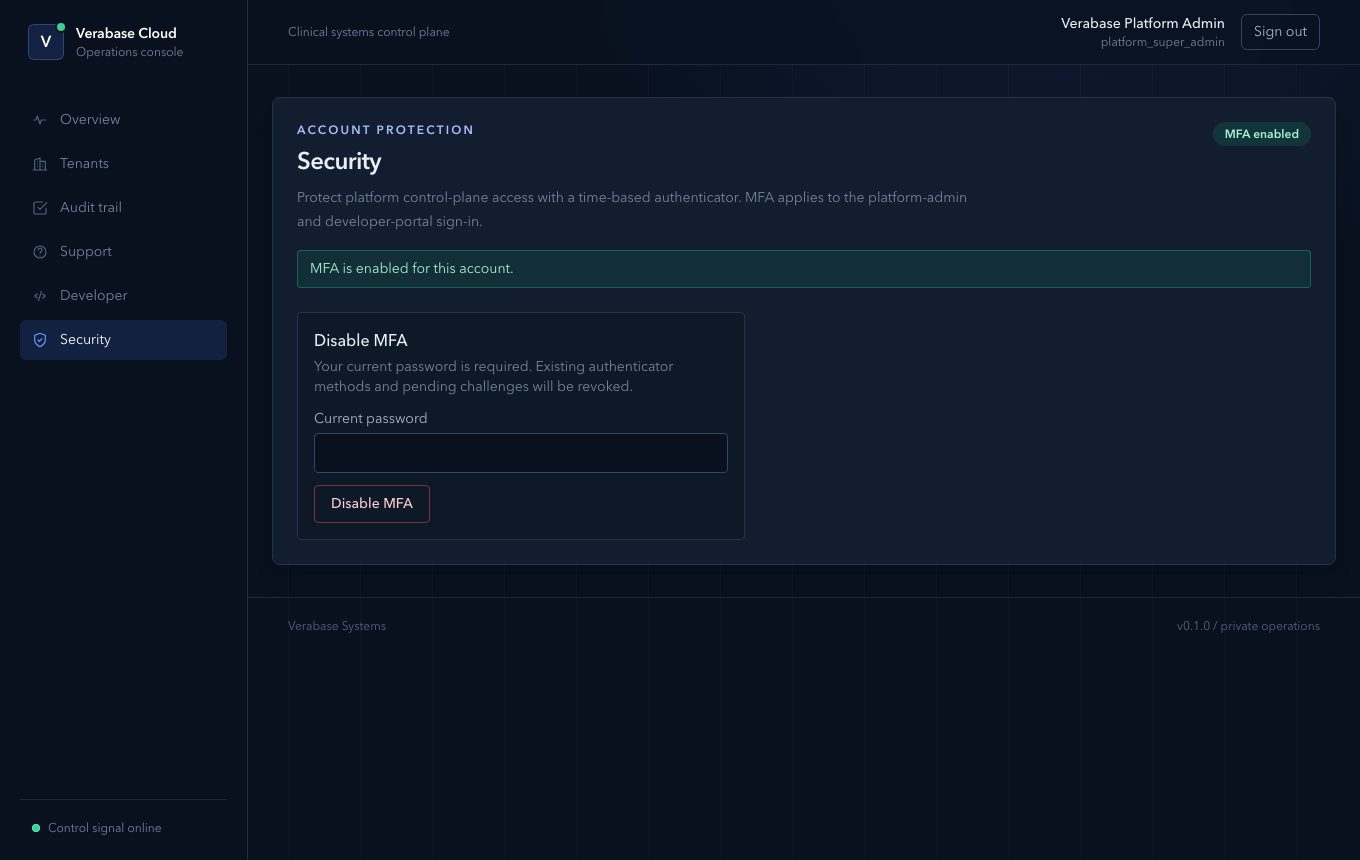
Task: Open the Overview page
Action: tap(123, 120)
